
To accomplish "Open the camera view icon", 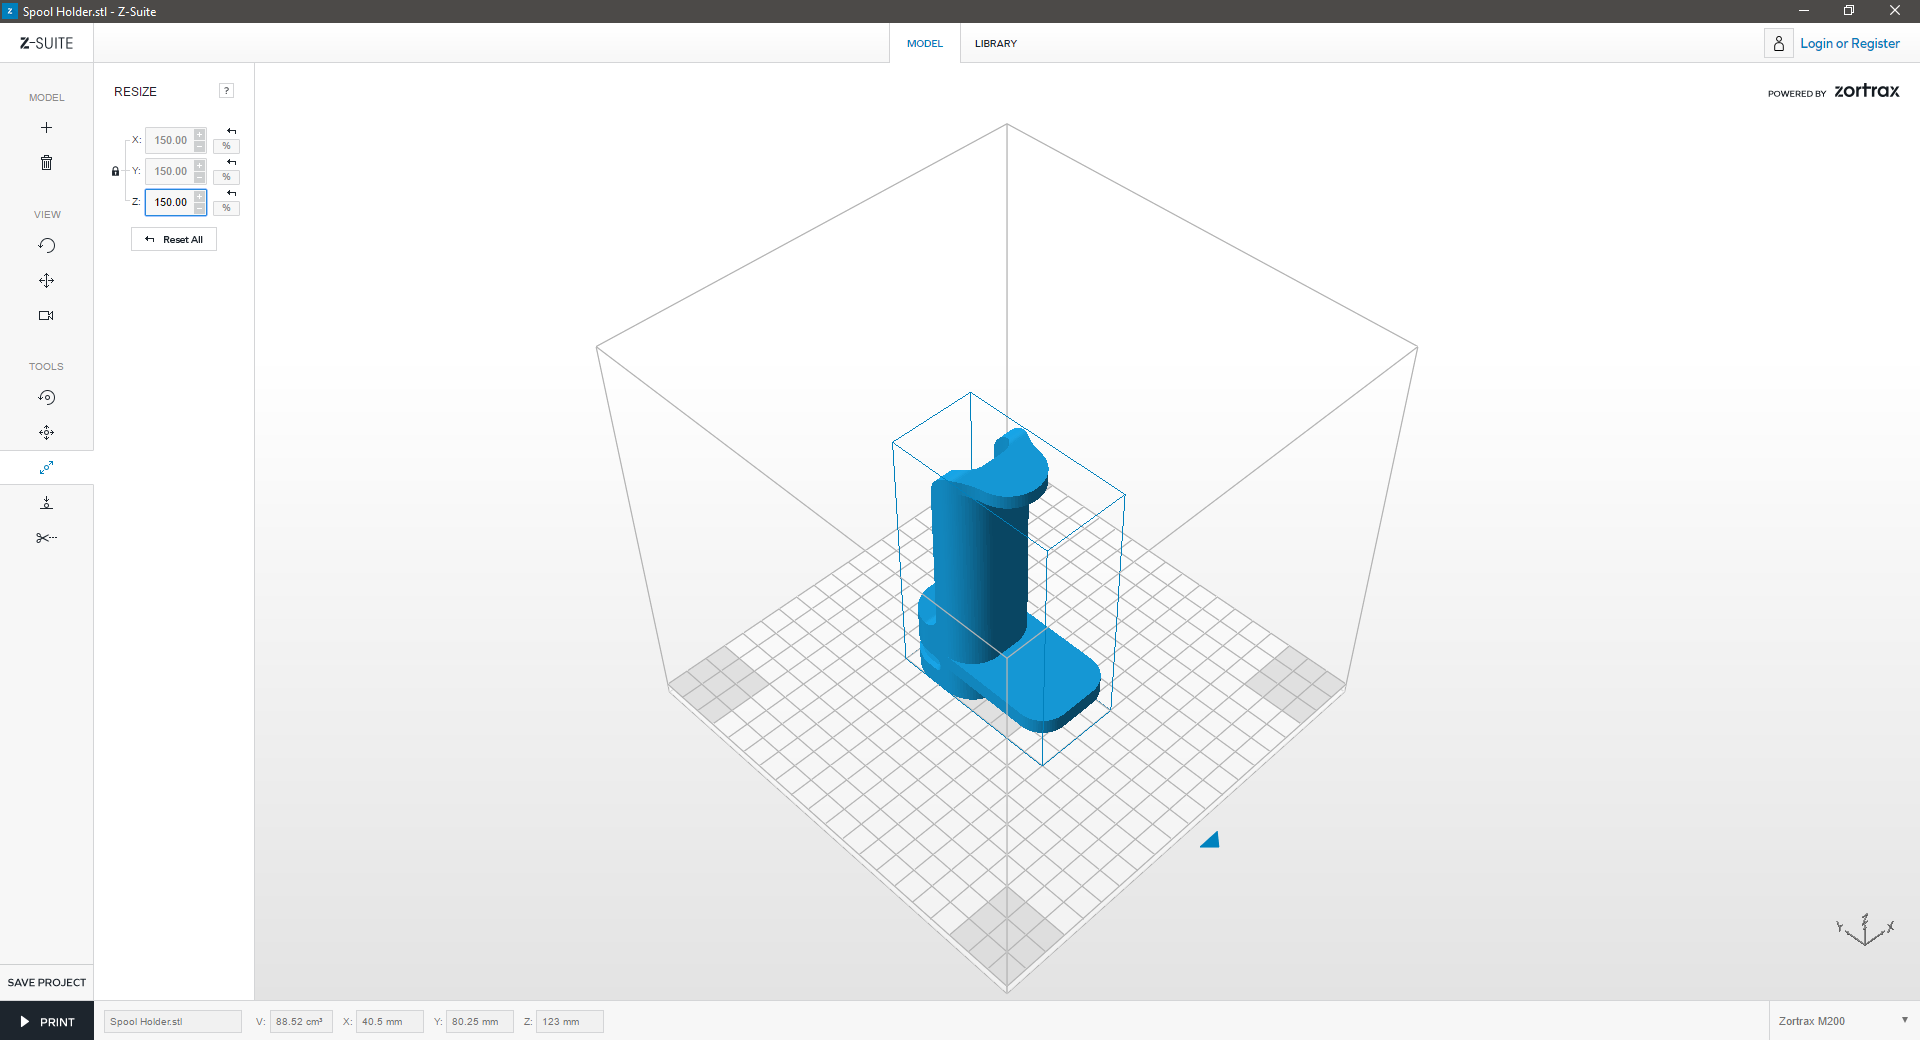I will point(46,316).
